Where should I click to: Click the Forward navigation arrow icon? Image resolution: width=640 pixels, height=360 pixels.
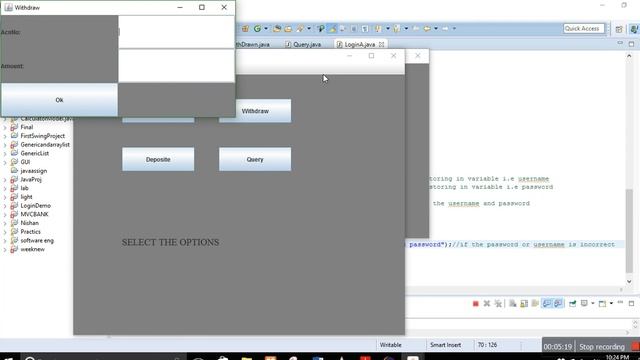point(445,29)
